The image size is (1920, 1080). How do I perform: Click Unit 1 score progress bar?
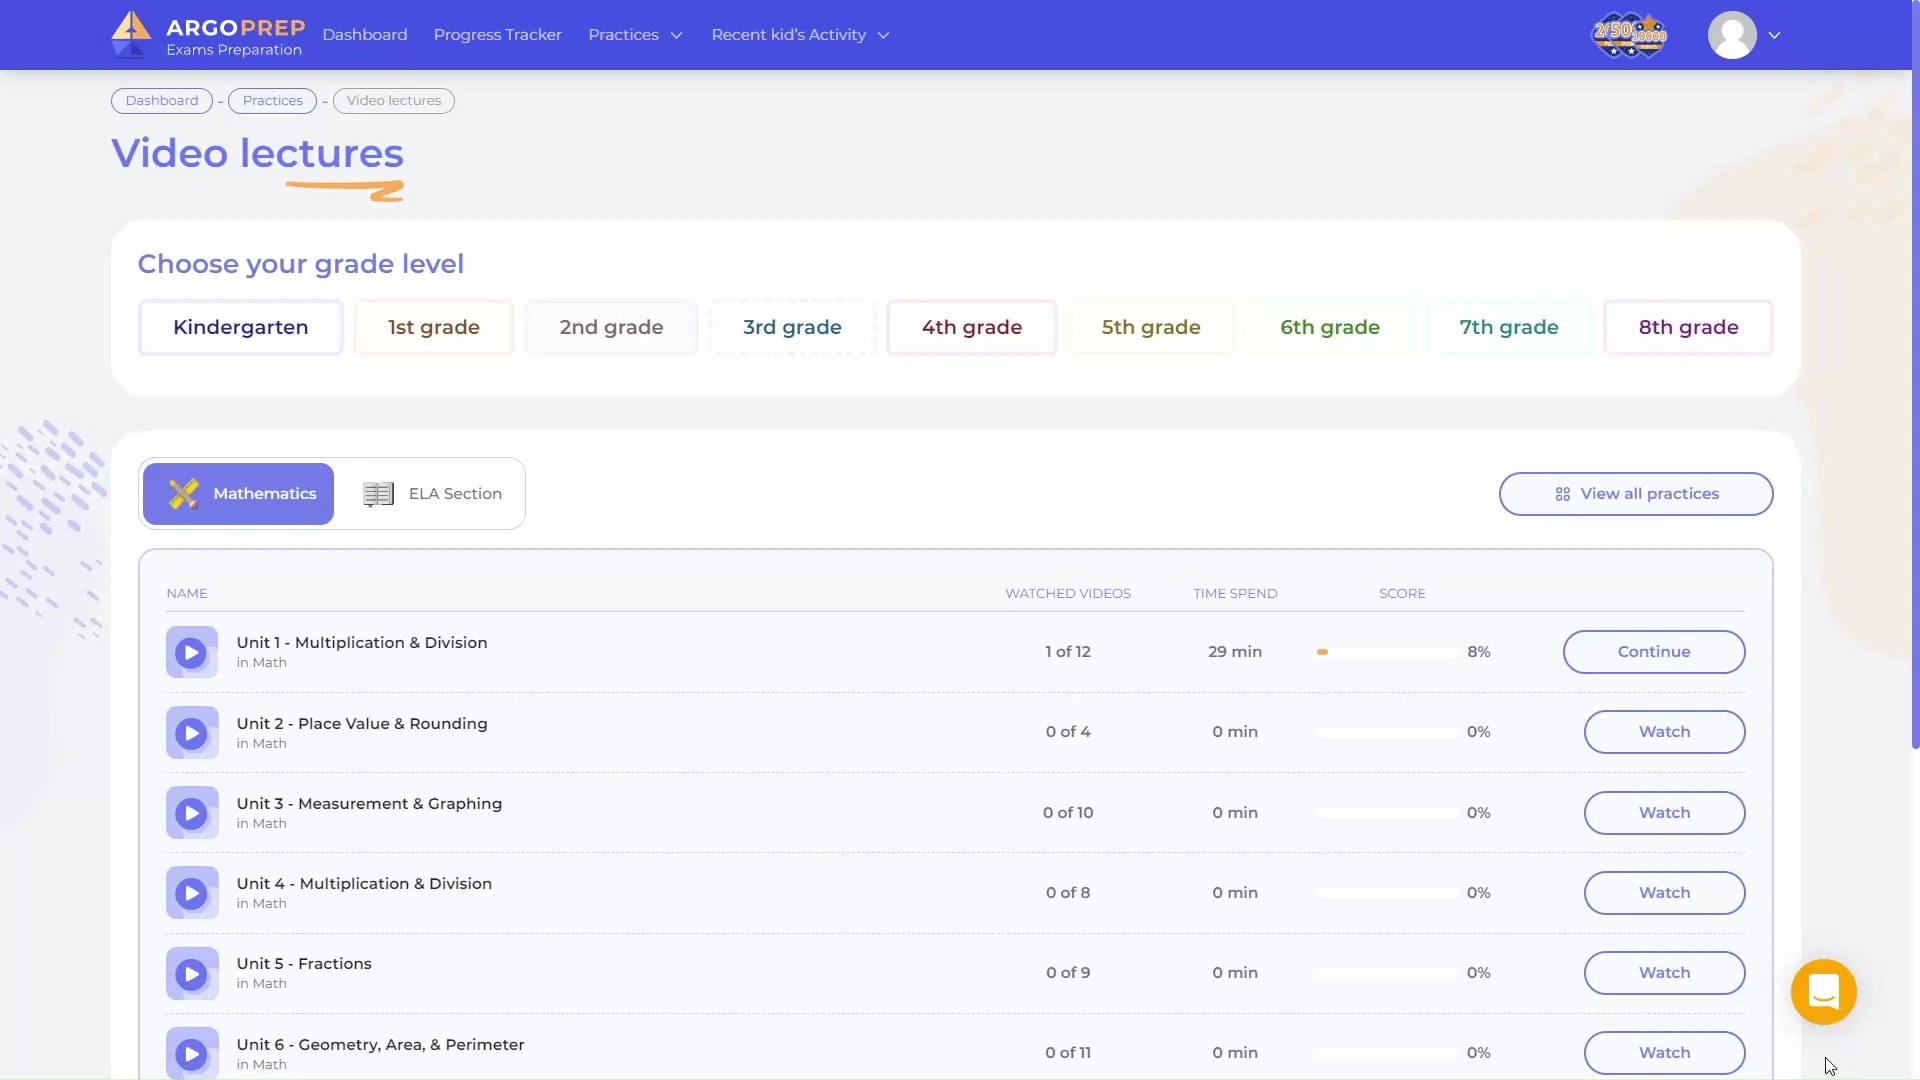tap(1387, 652)
